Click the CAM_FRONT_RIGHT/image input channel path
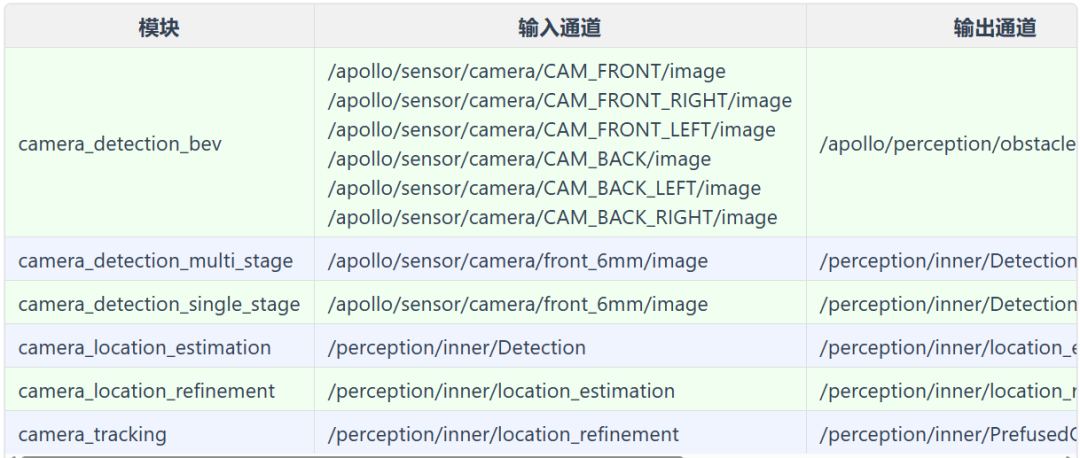 click(x=560, y=101)
